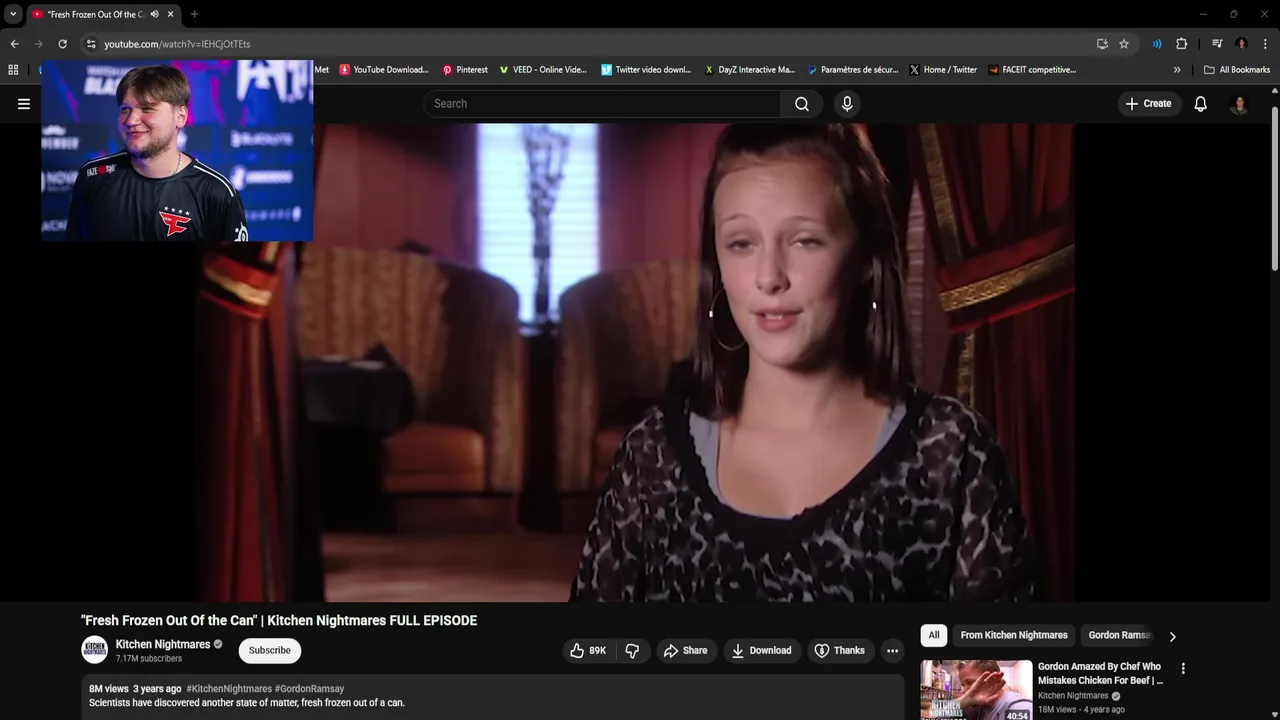The width and height of the screenshot is (1280, 720).
Task: Select the All filter chip
Action: pos(933,635)
